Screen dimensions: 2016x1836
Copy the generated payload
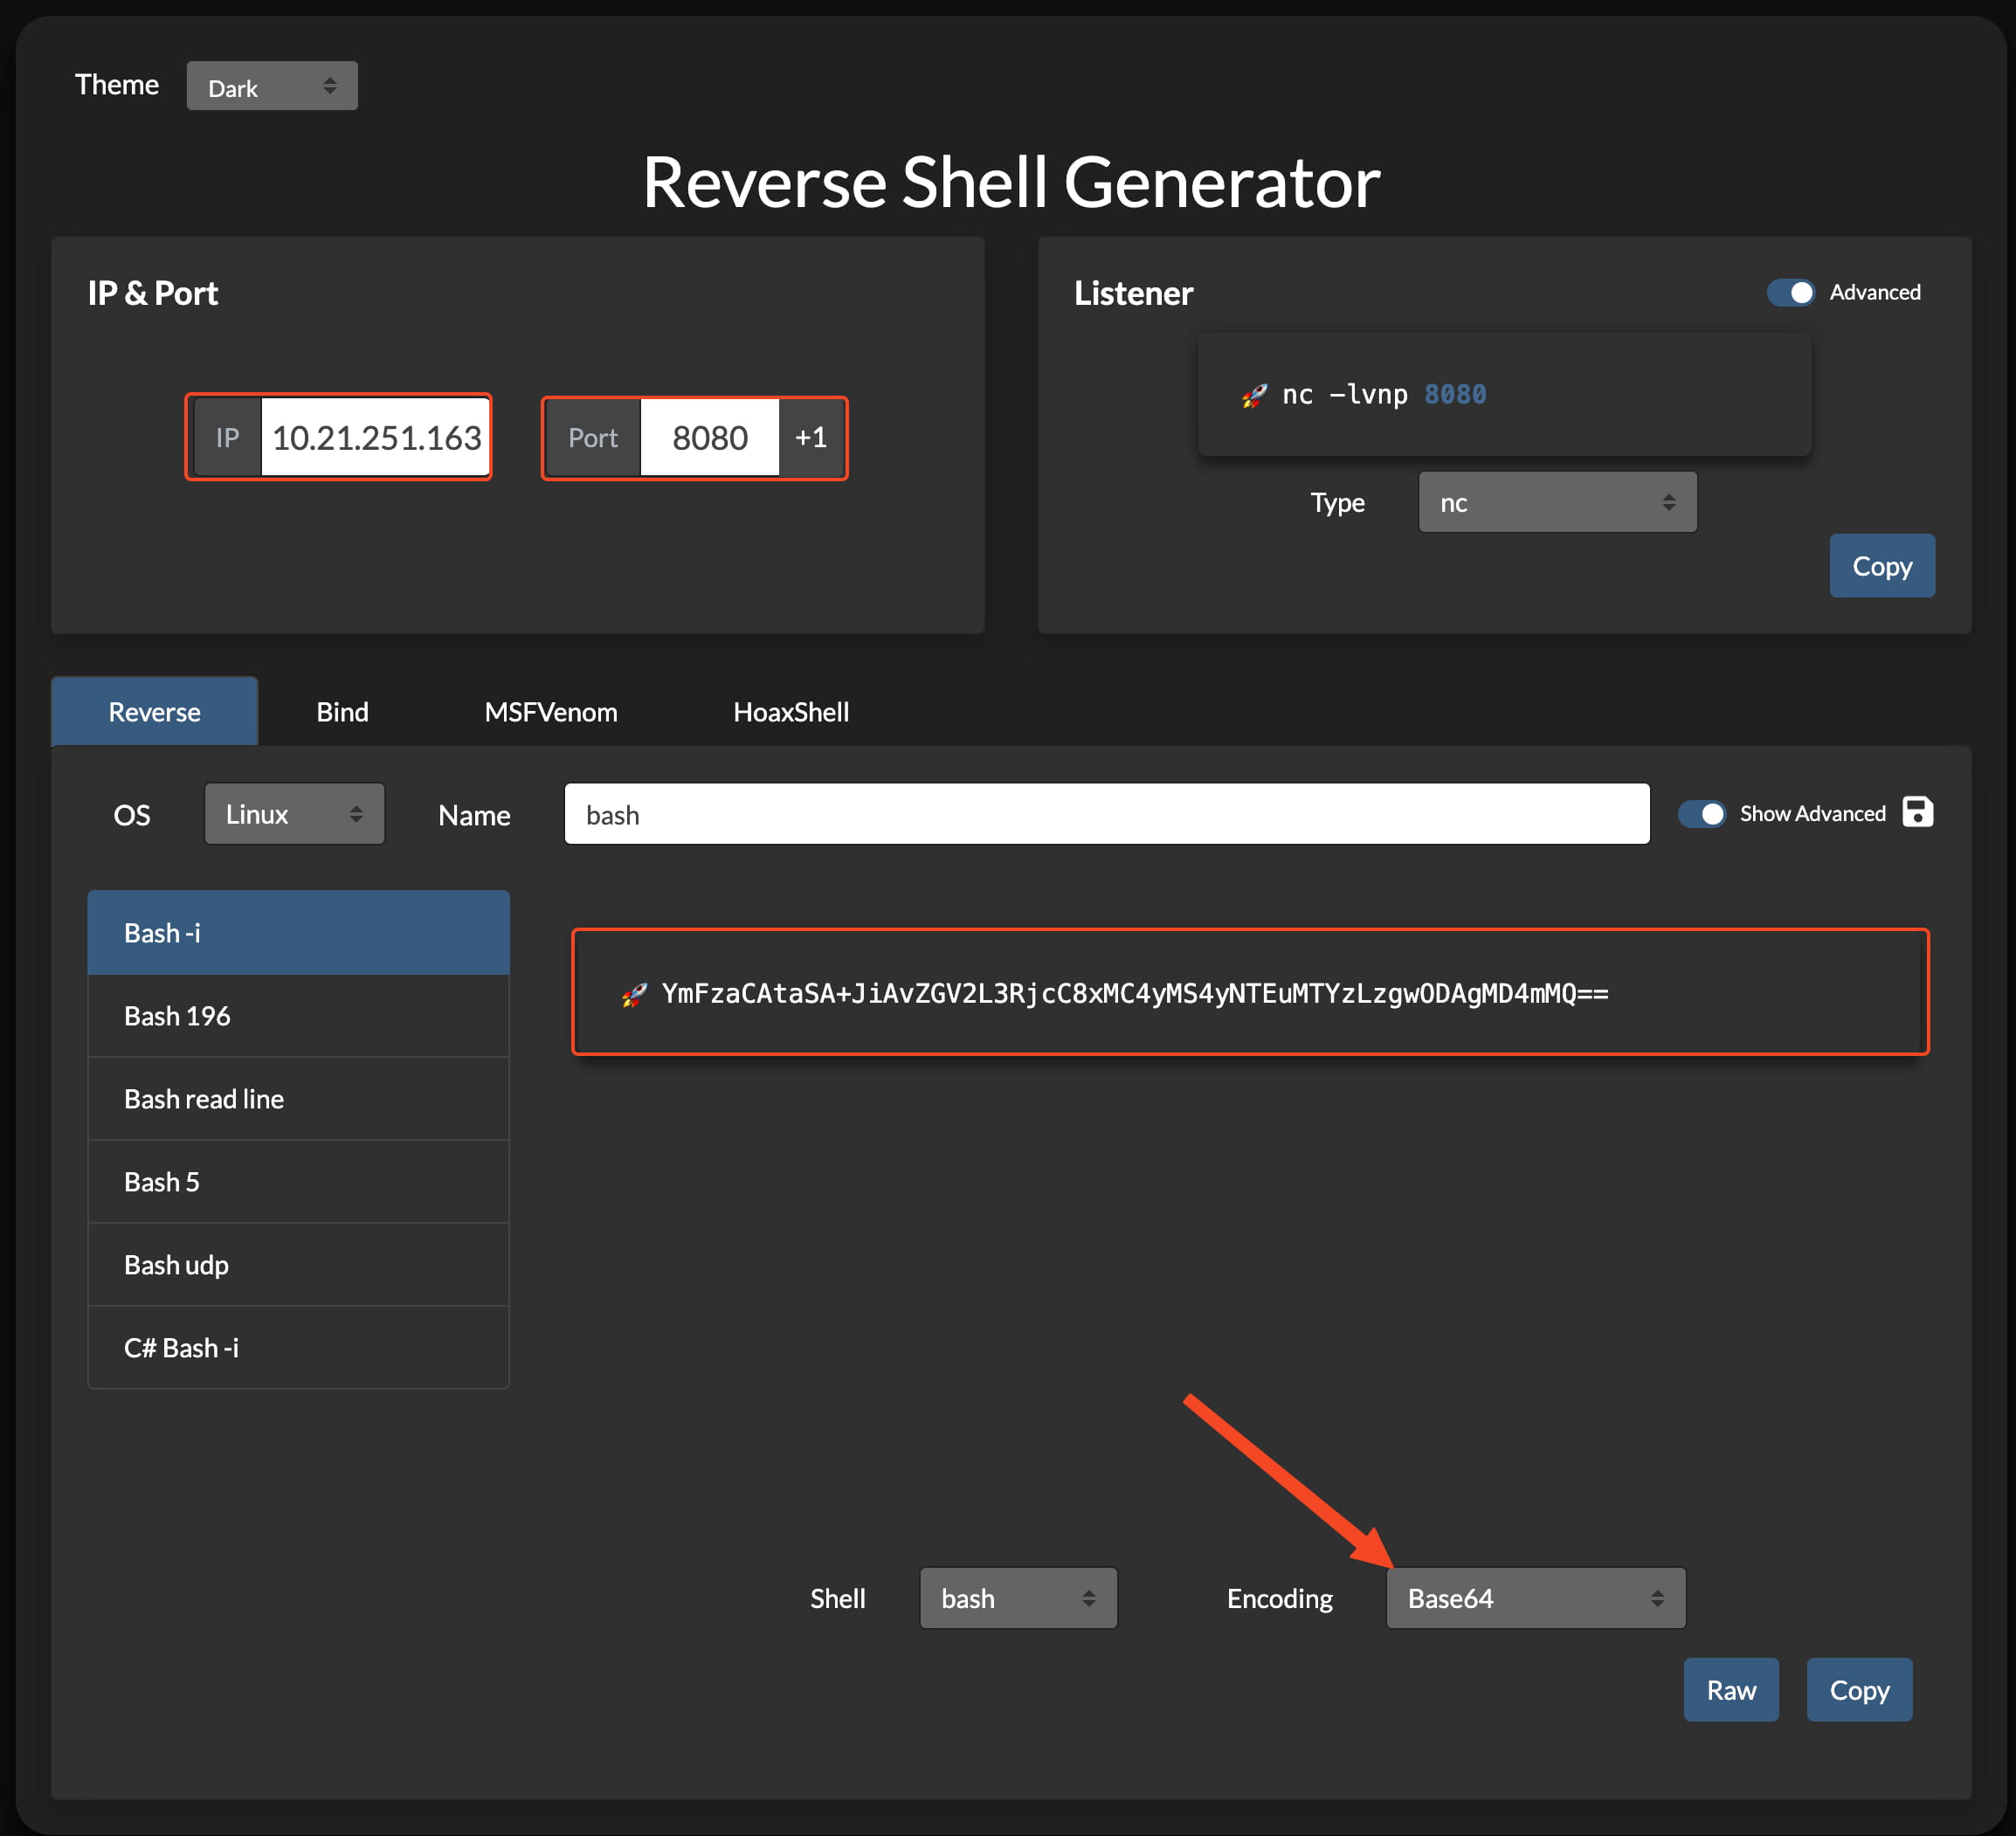(x=1858, y=1690)
